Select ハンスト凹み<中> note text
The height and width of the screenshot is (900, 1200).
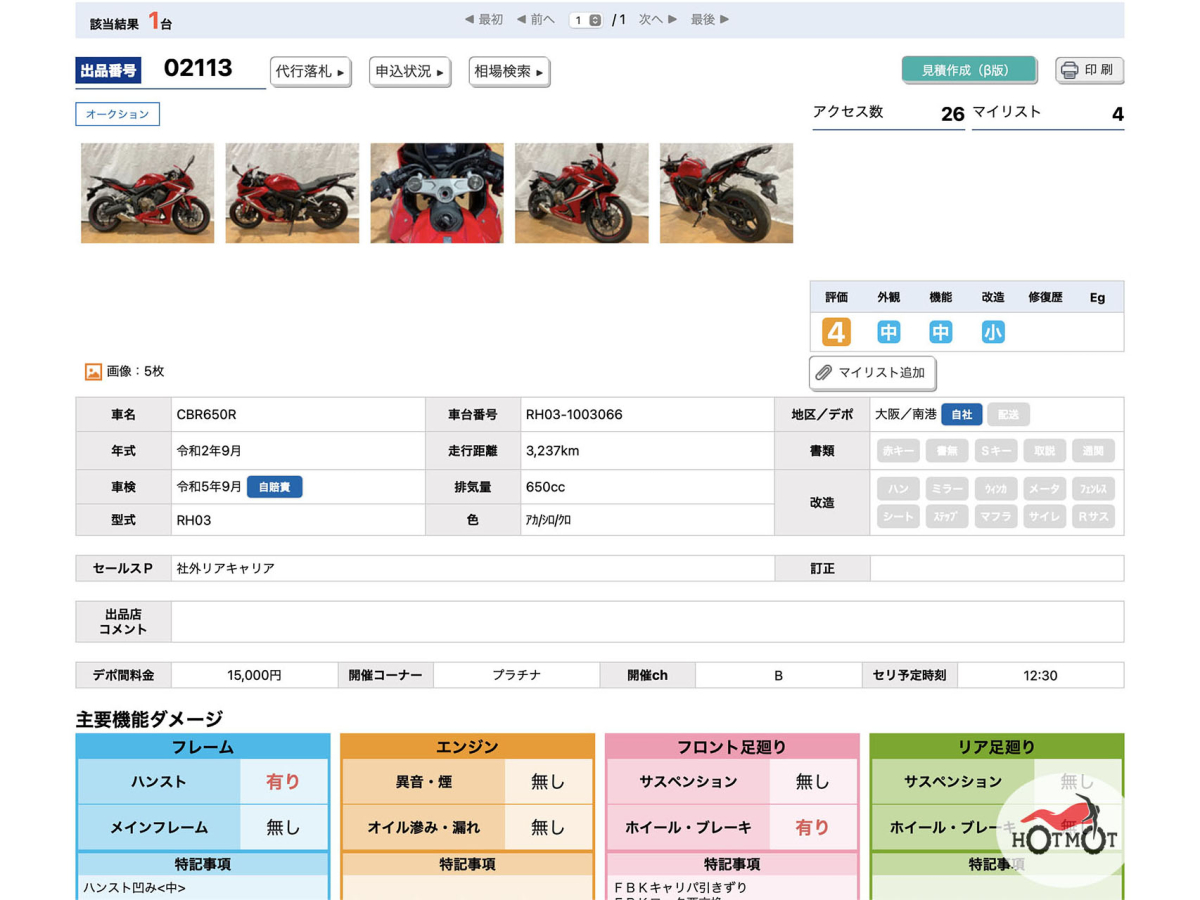point(134,888)
